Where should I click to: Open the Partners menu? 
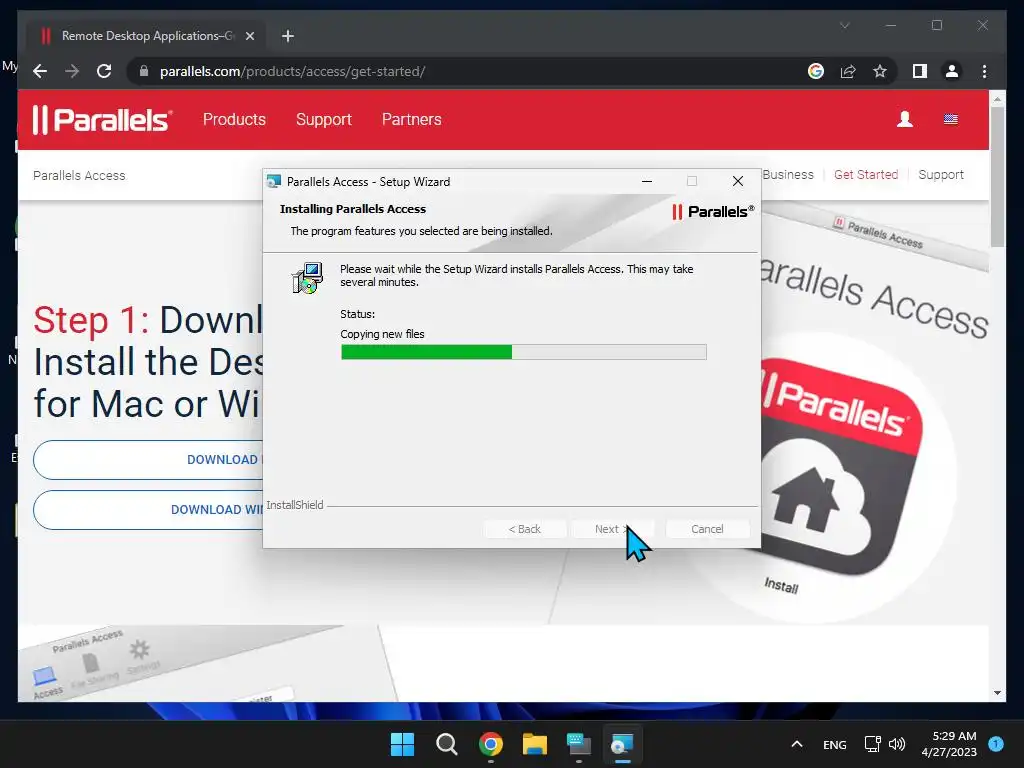coord(411,120)
